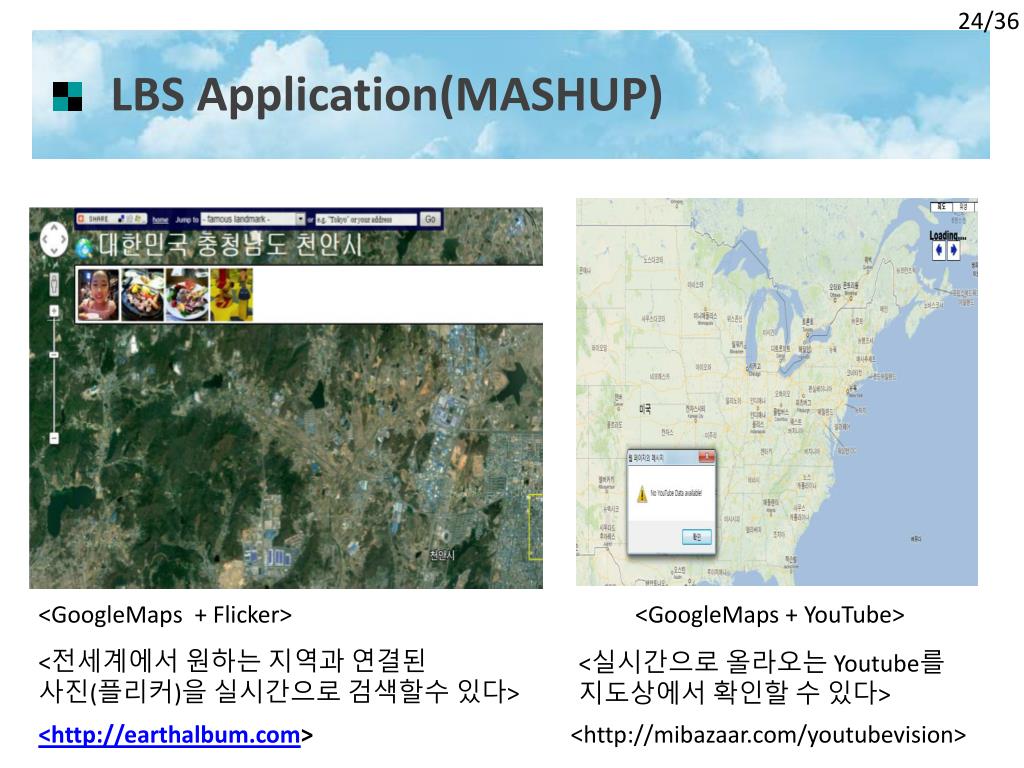This screenshot has height=768, width=1024.
Task: Click the globe icon beside location title
Action: tap(84, 248)
